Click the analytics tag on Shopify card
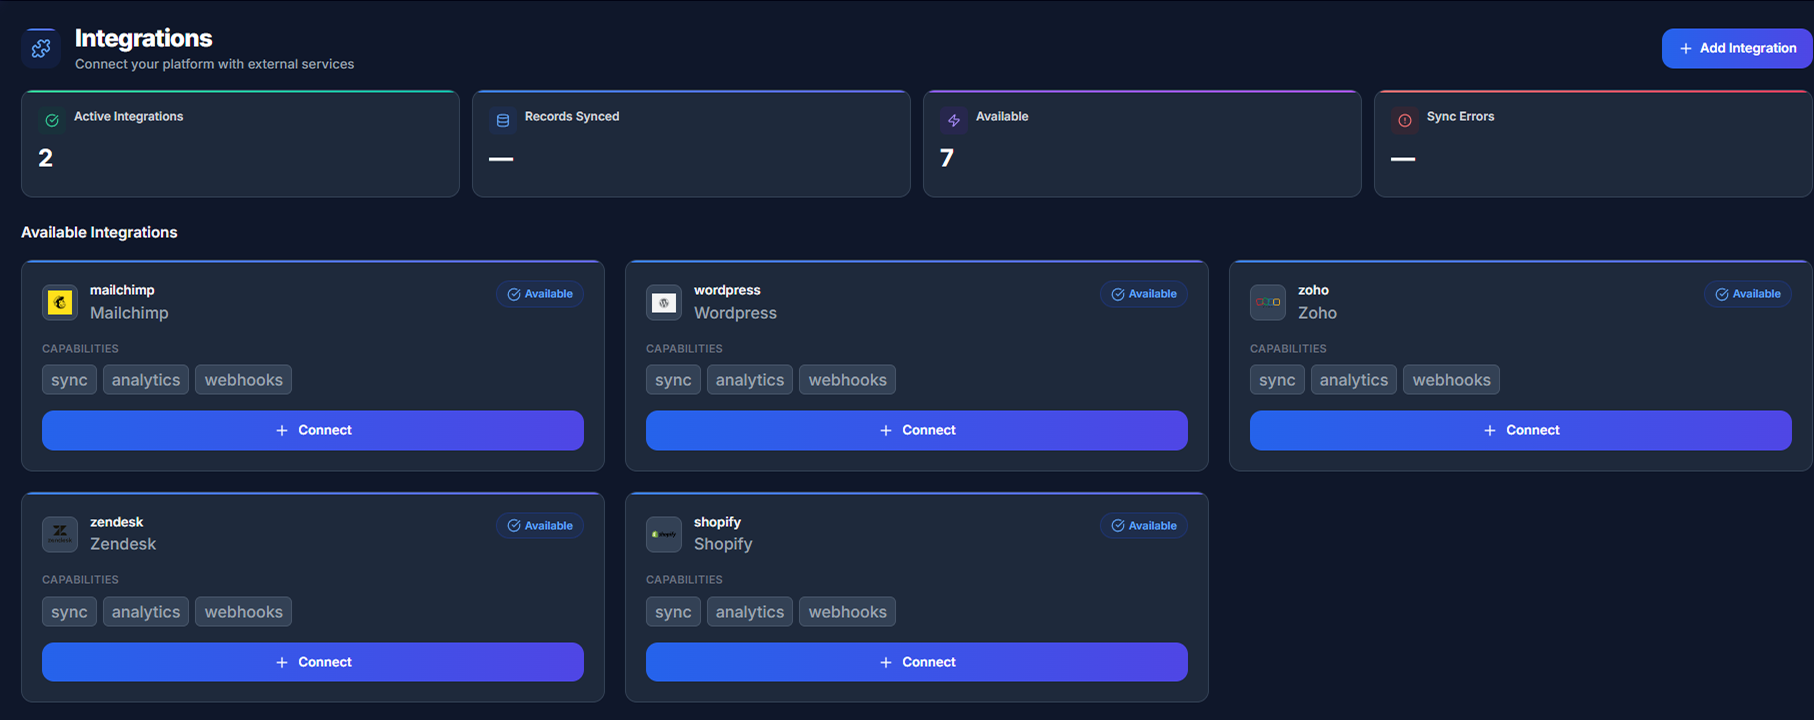 [750, 612]
